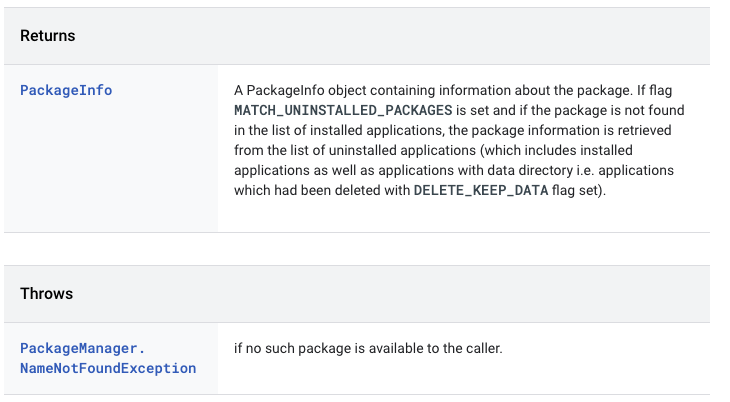Open the PackageManager.NameNotFoundException link
The image size is (730, 402).
point(108,358)
